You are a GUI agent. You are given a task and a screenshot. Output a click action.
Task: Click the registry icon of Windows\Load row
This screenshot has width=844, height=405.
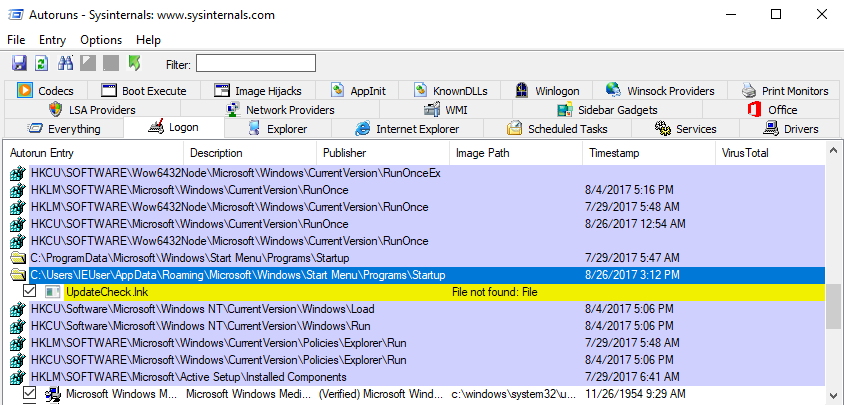click(x=18, y=309)
